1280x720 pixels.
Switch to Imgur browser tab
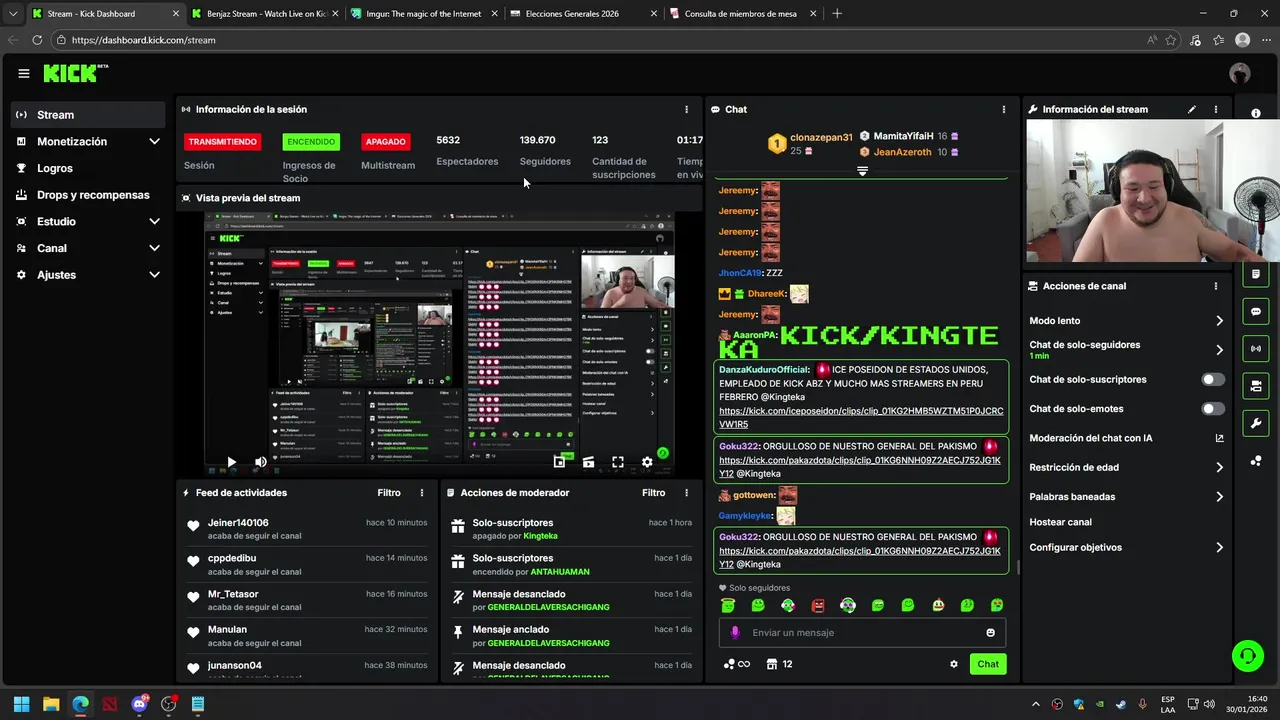click(424, 14)
